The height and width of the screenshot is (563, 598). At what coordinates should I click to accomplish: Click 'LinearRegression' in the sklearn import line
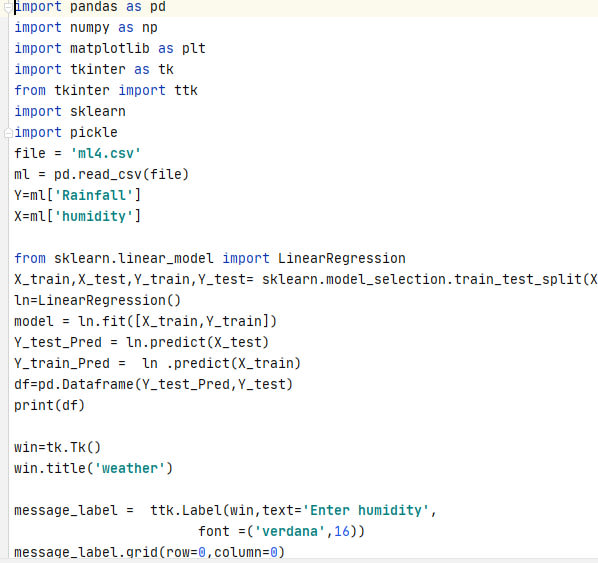[341, 259]
